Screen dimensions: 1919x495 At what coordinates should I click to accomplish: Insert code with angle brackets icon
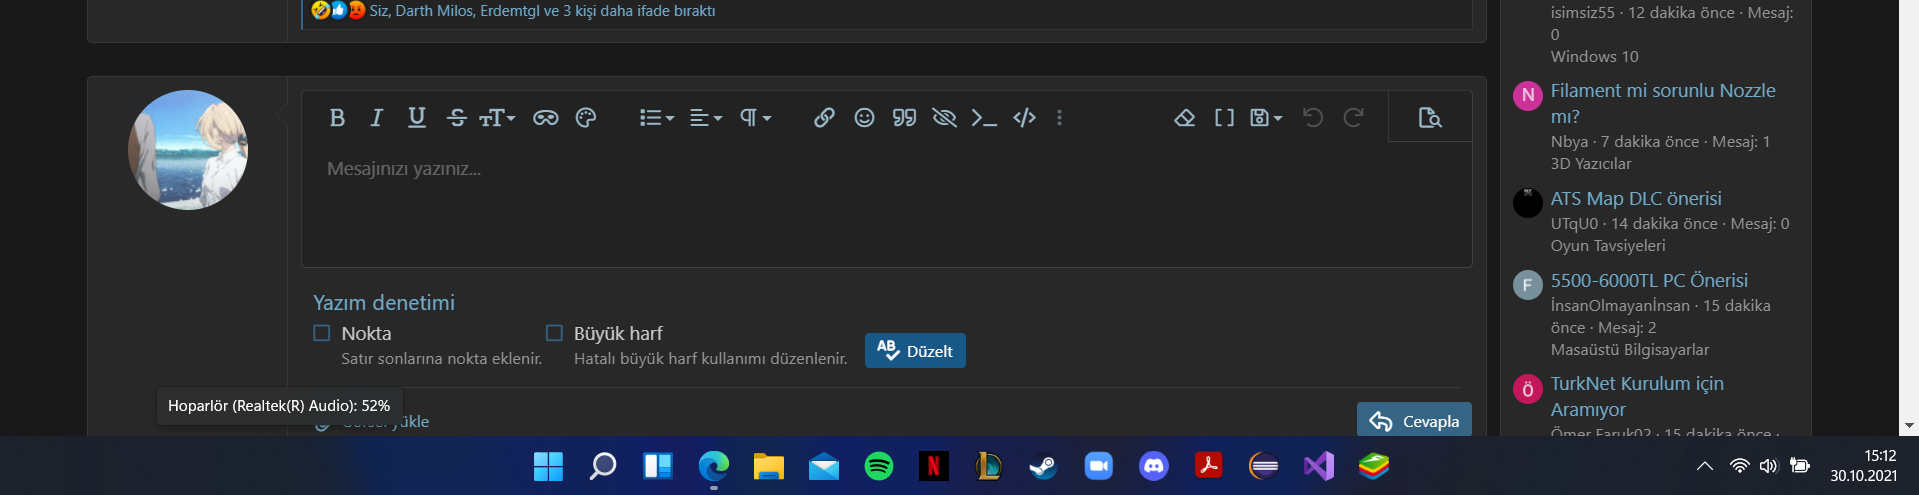[x=1024, y=118]
